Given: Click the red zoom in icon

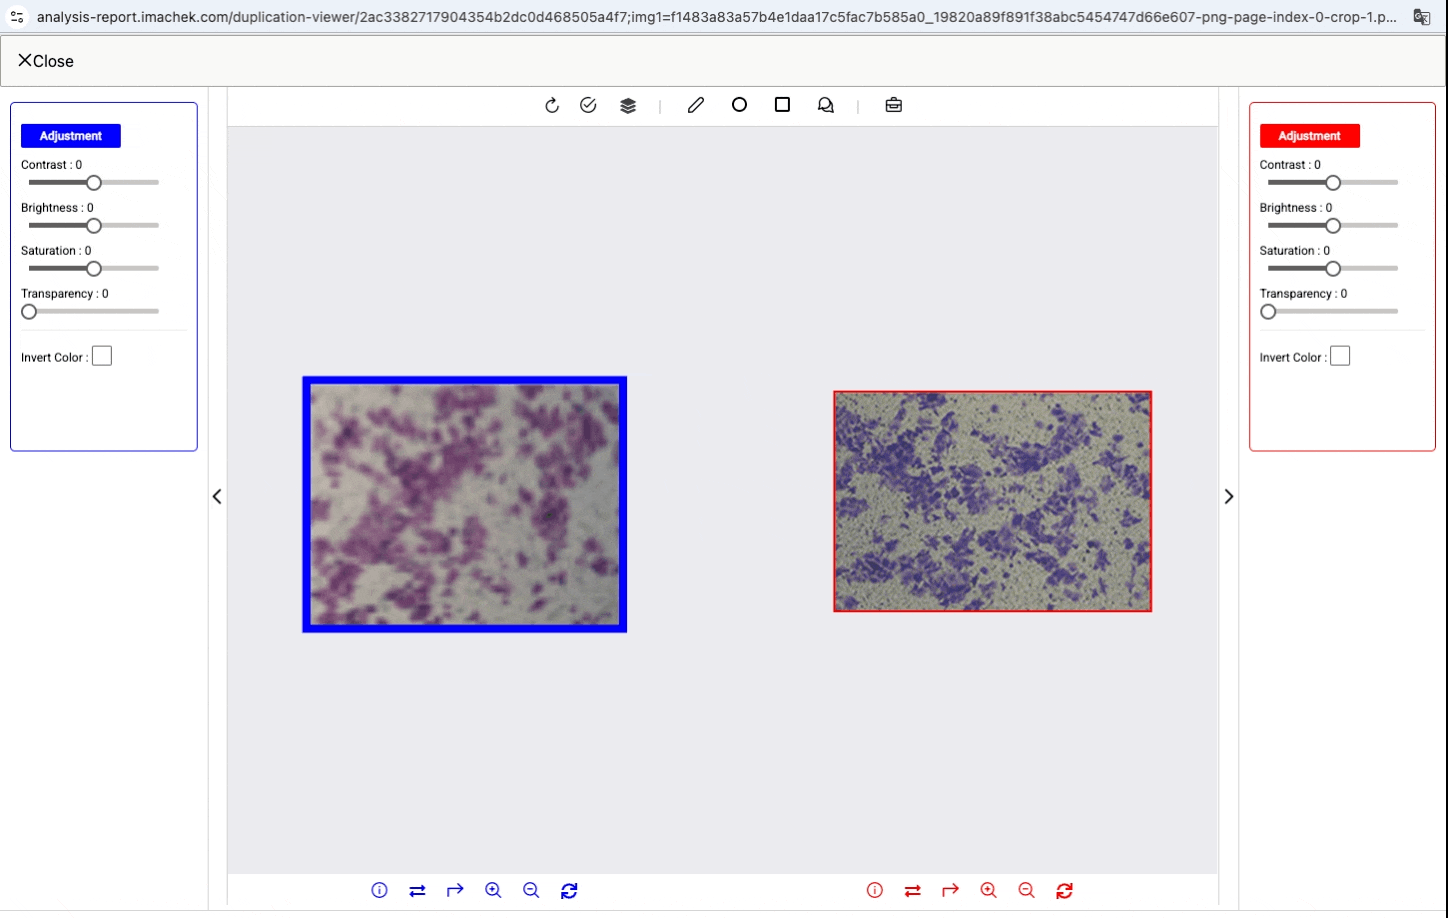Looking at the screenshot, I should 988,890.
